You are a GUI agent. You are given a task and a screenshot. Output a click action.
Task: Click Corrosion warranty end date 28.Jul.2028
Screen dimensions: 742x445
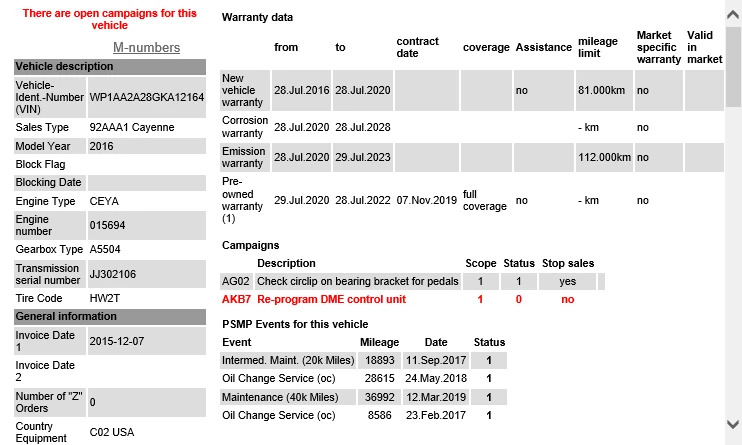click(x=363, y=127)
